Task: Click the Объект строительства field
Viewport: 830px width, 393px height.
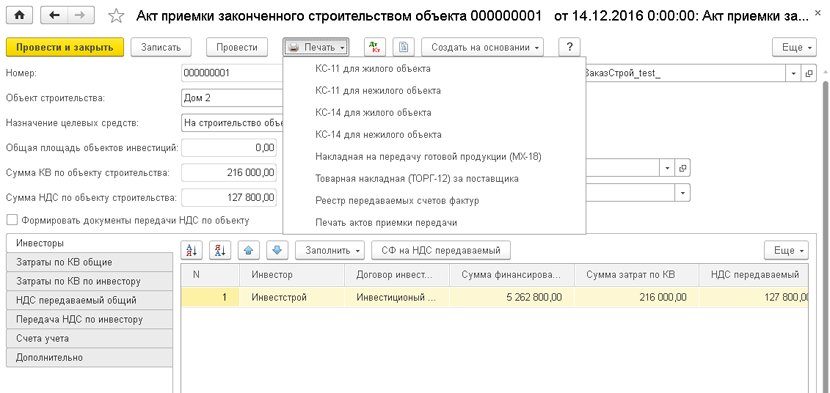Action: (x=232, y=98)
